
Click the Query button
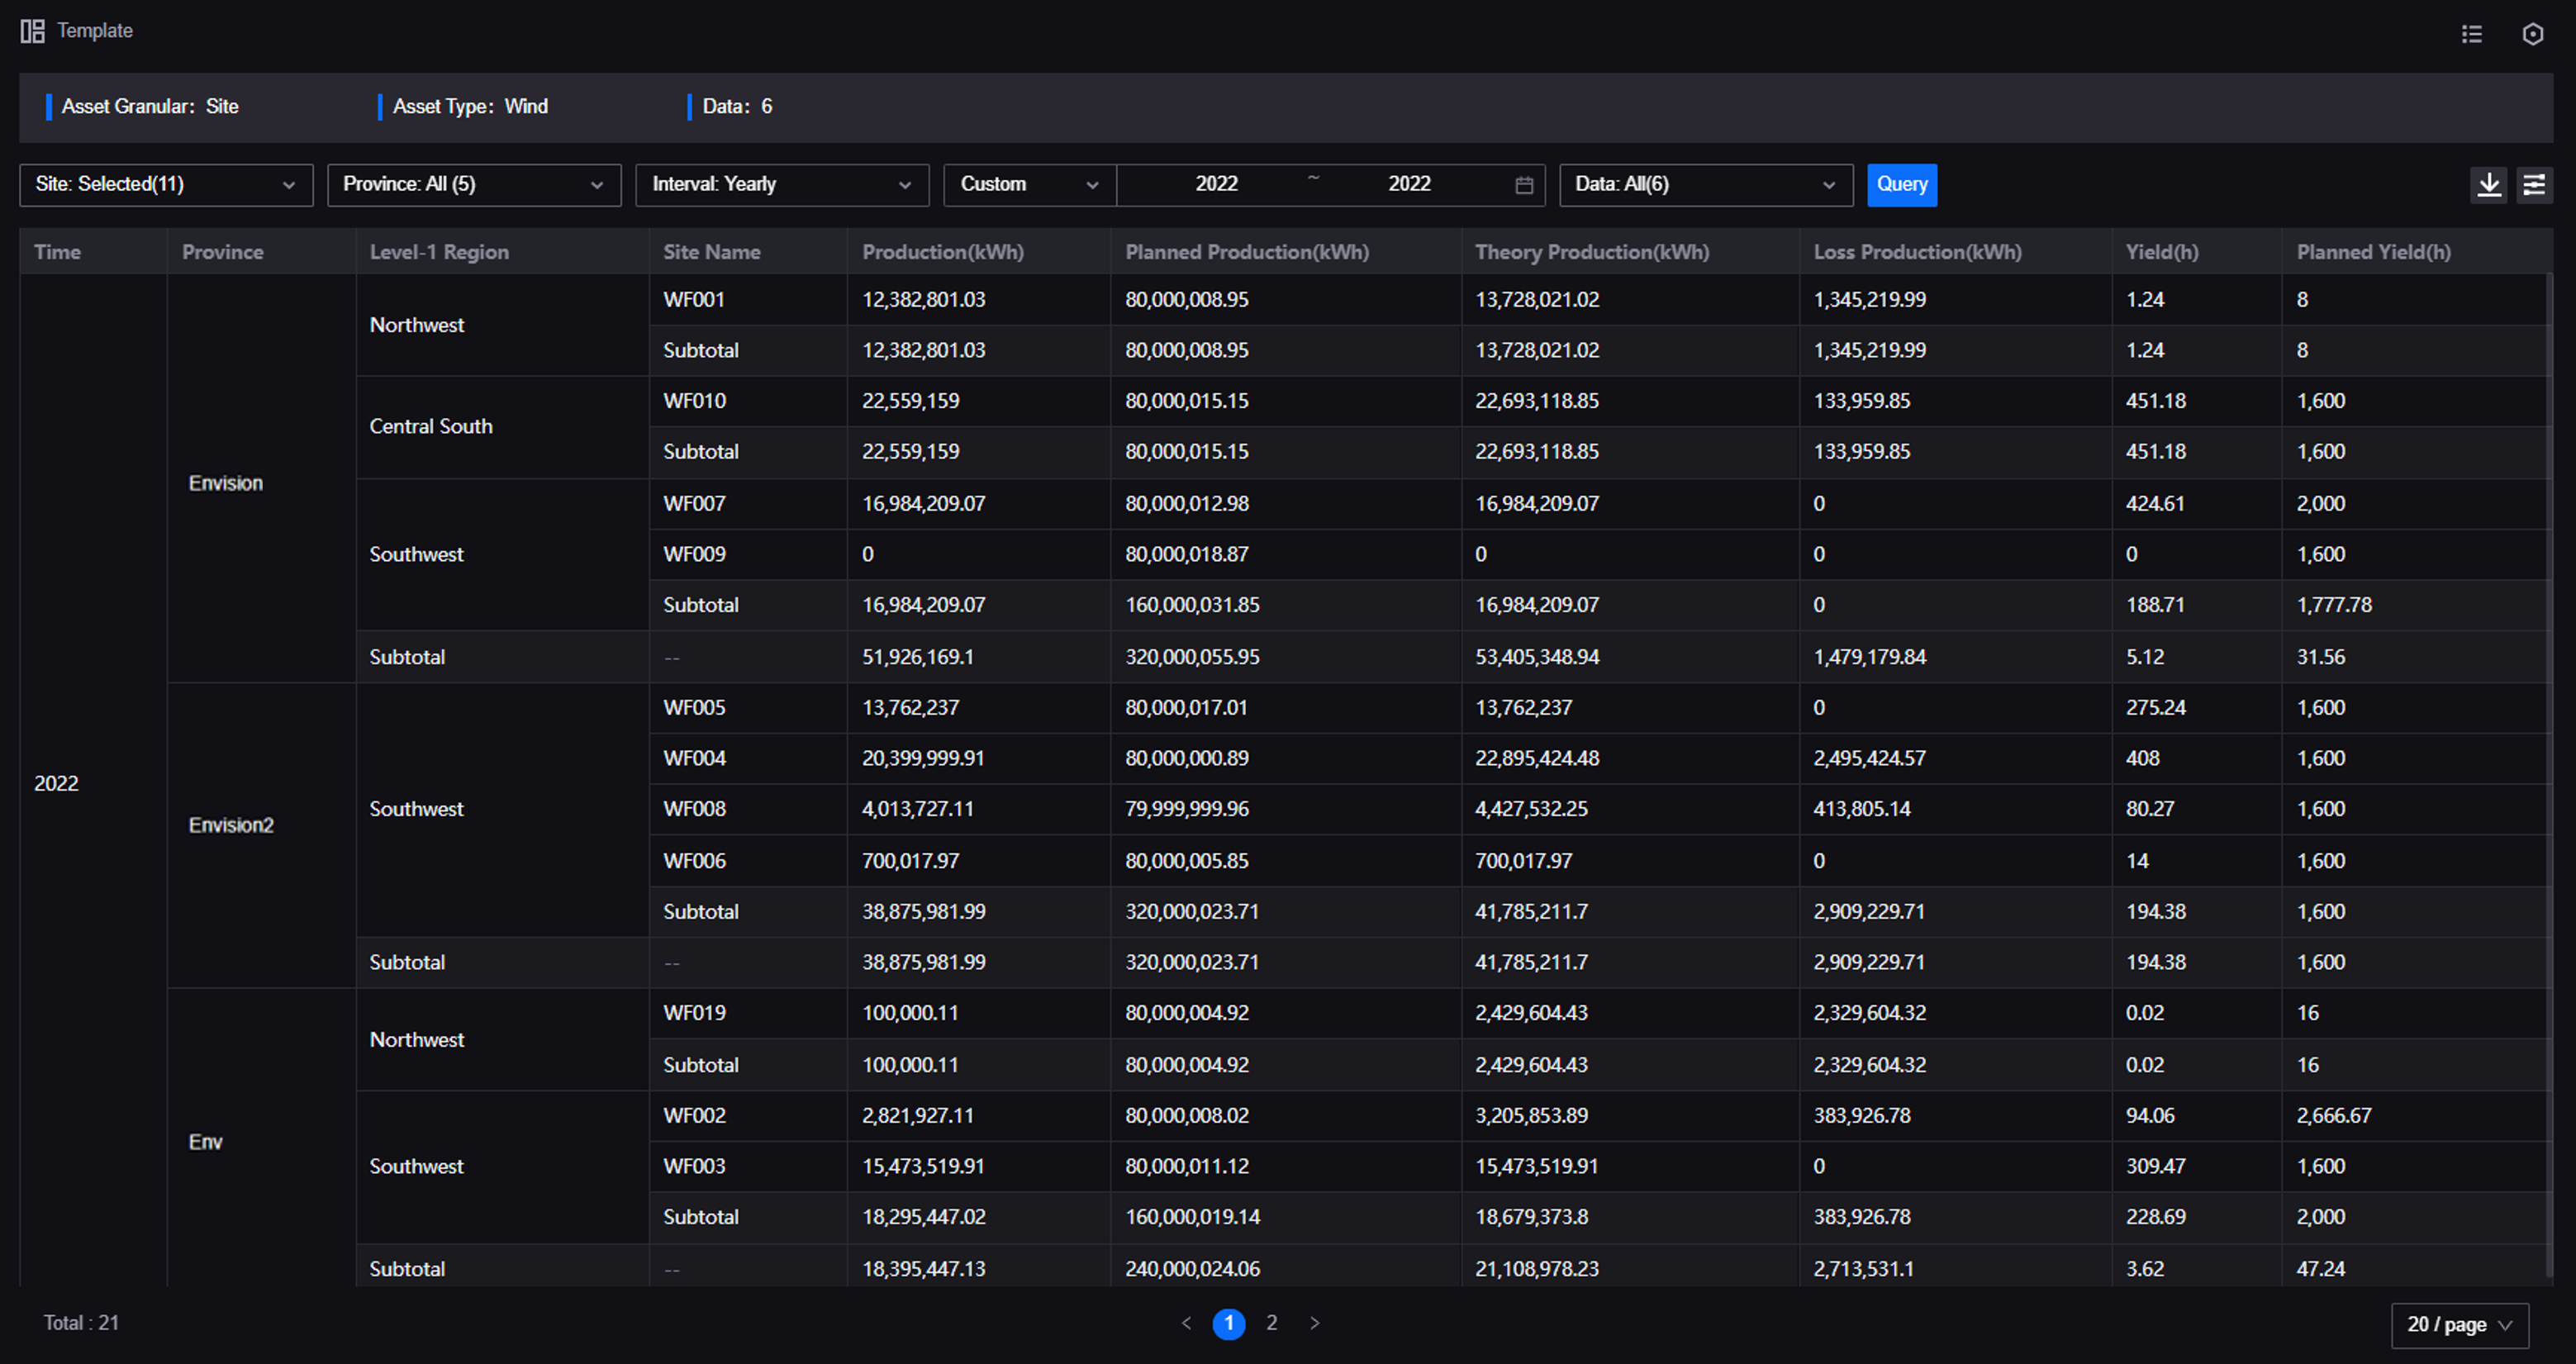1901,184
